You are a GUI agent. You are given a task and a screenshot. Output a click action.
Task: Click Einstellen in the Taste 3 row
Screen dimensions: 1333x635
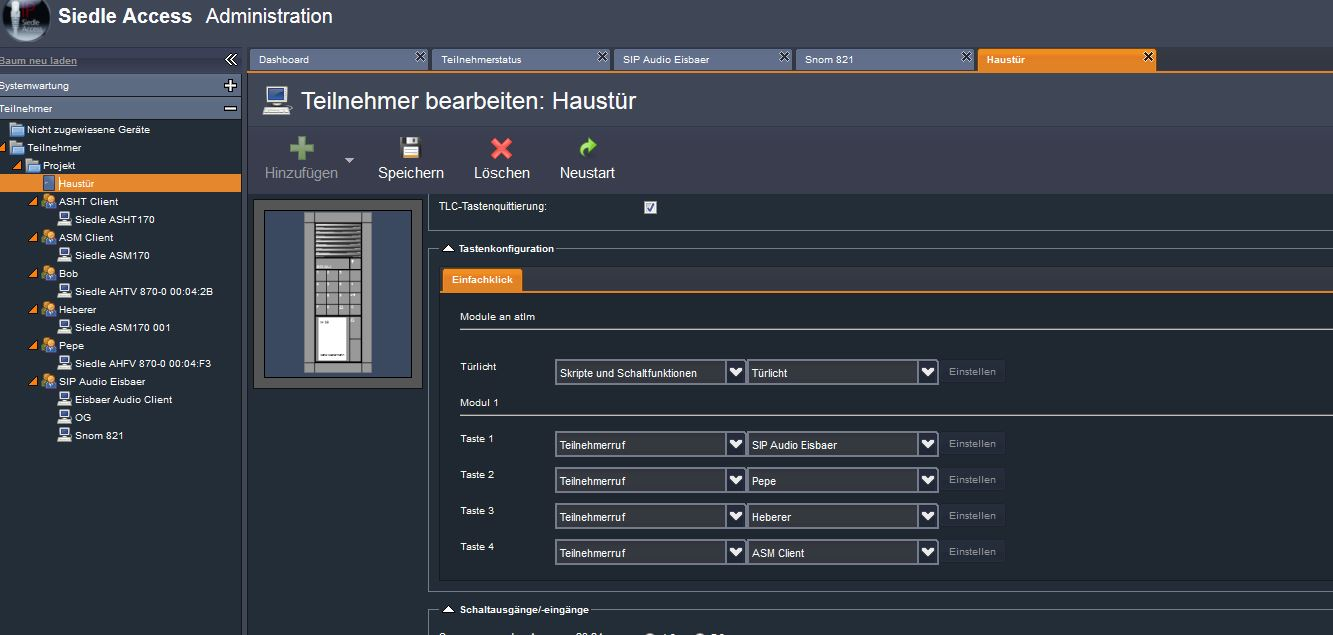point(972,516)
